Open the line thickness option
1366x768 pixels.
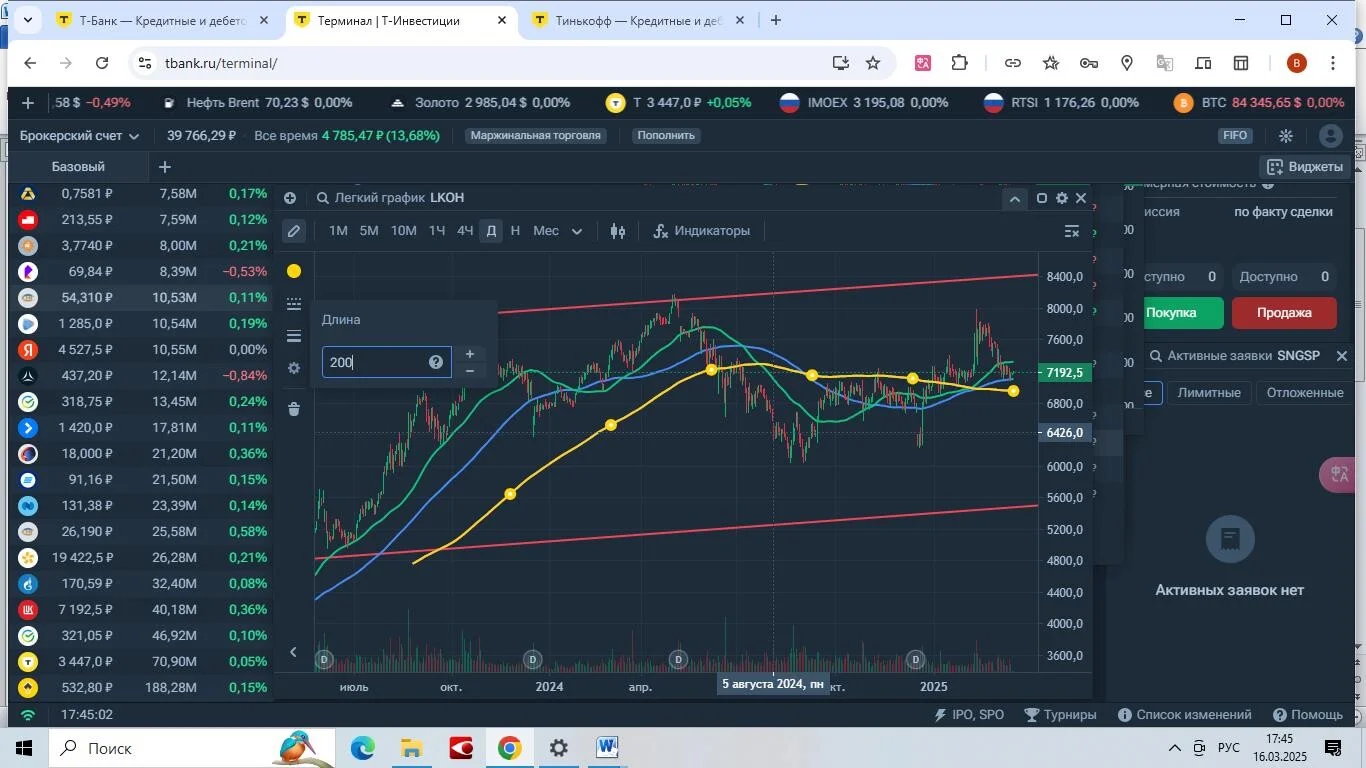[x=294, y=336]
